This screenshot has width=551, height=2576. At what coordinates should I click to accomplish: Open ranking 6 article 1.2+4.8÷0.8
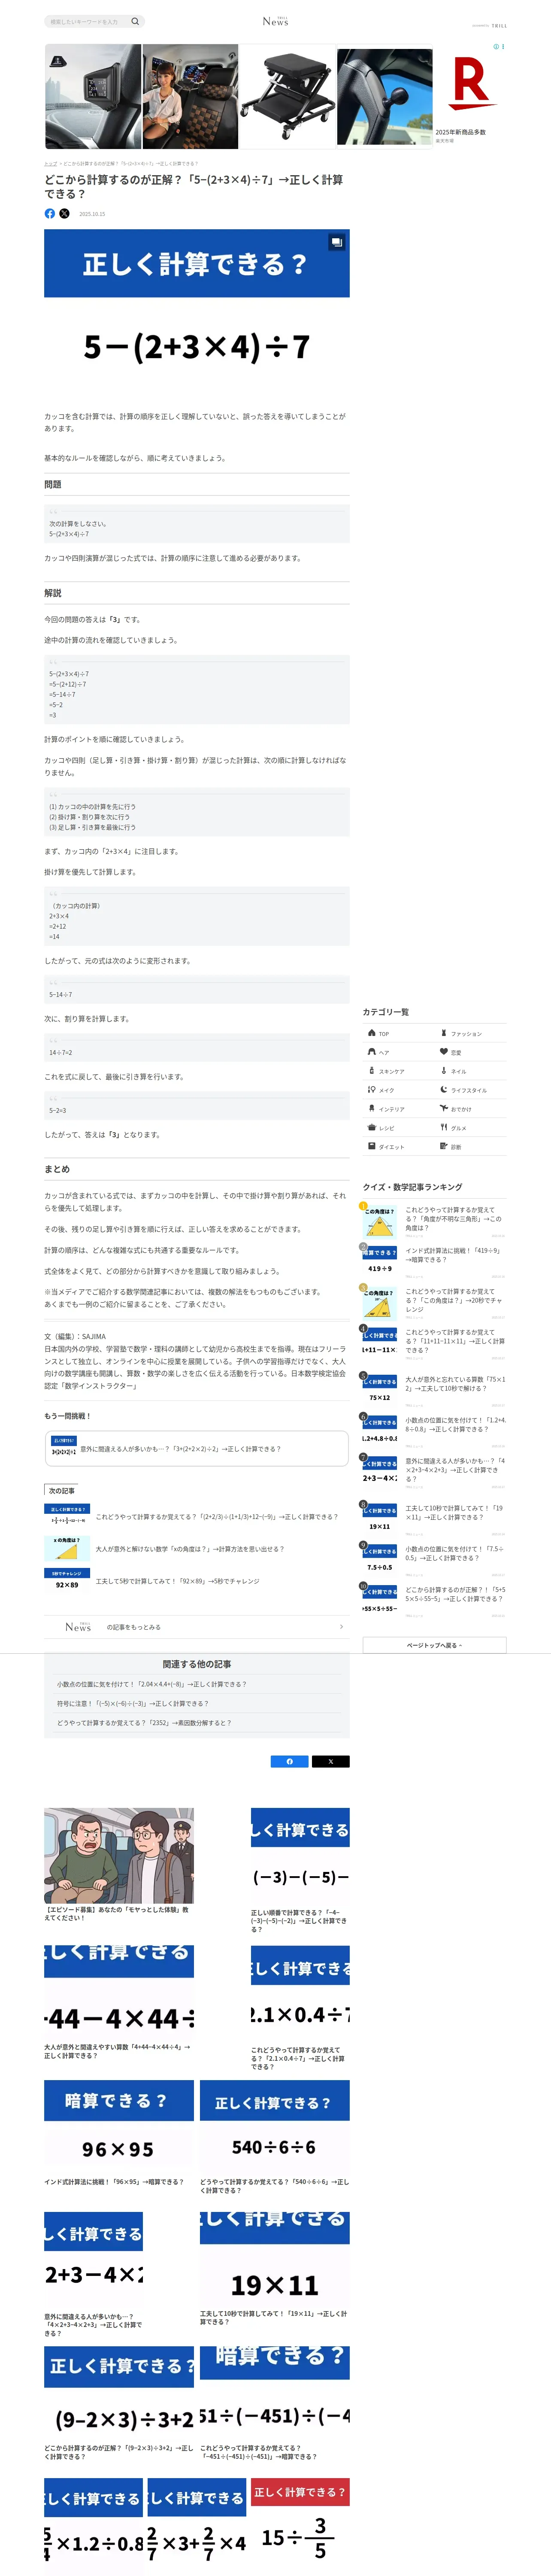pyautogui.click(x=455, y=1424)
